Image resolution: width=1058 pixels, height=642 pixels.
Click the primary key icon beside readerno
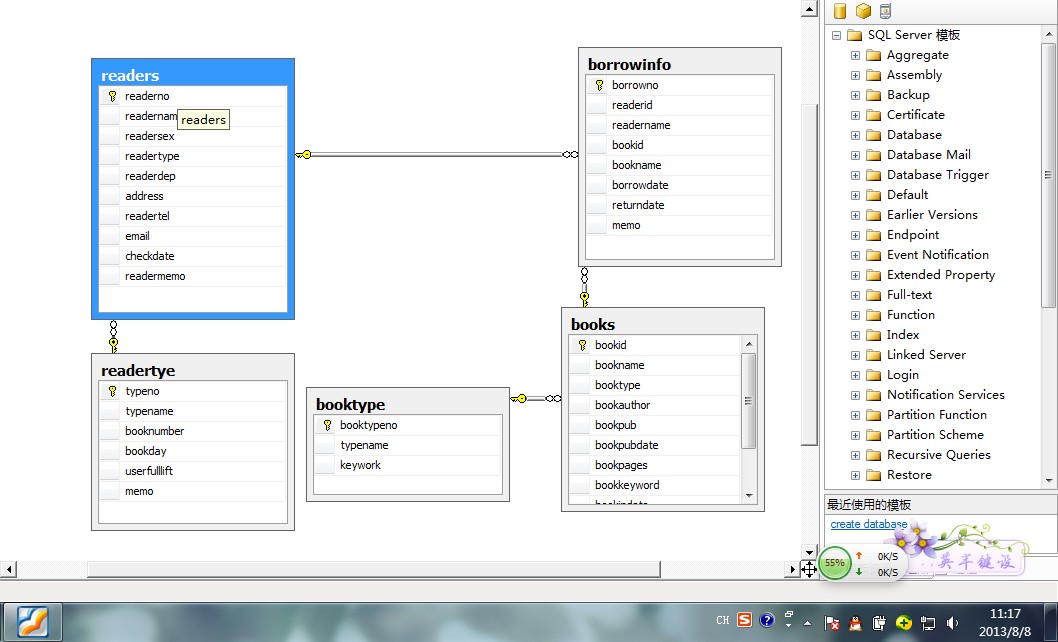(112, 97)
